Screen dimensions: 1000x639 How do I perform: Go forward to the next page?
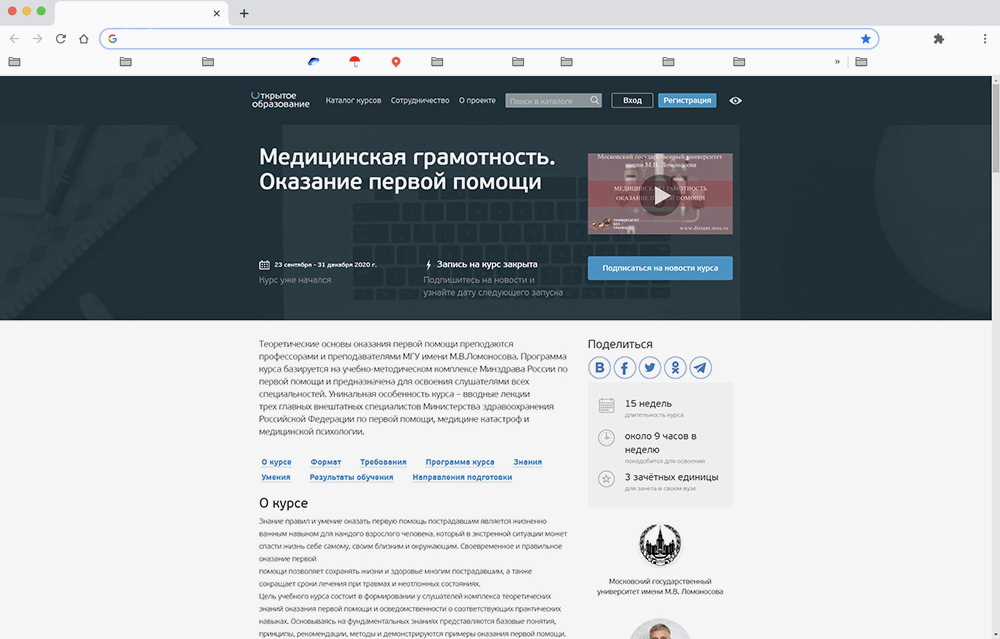click(x=38, y=39)
